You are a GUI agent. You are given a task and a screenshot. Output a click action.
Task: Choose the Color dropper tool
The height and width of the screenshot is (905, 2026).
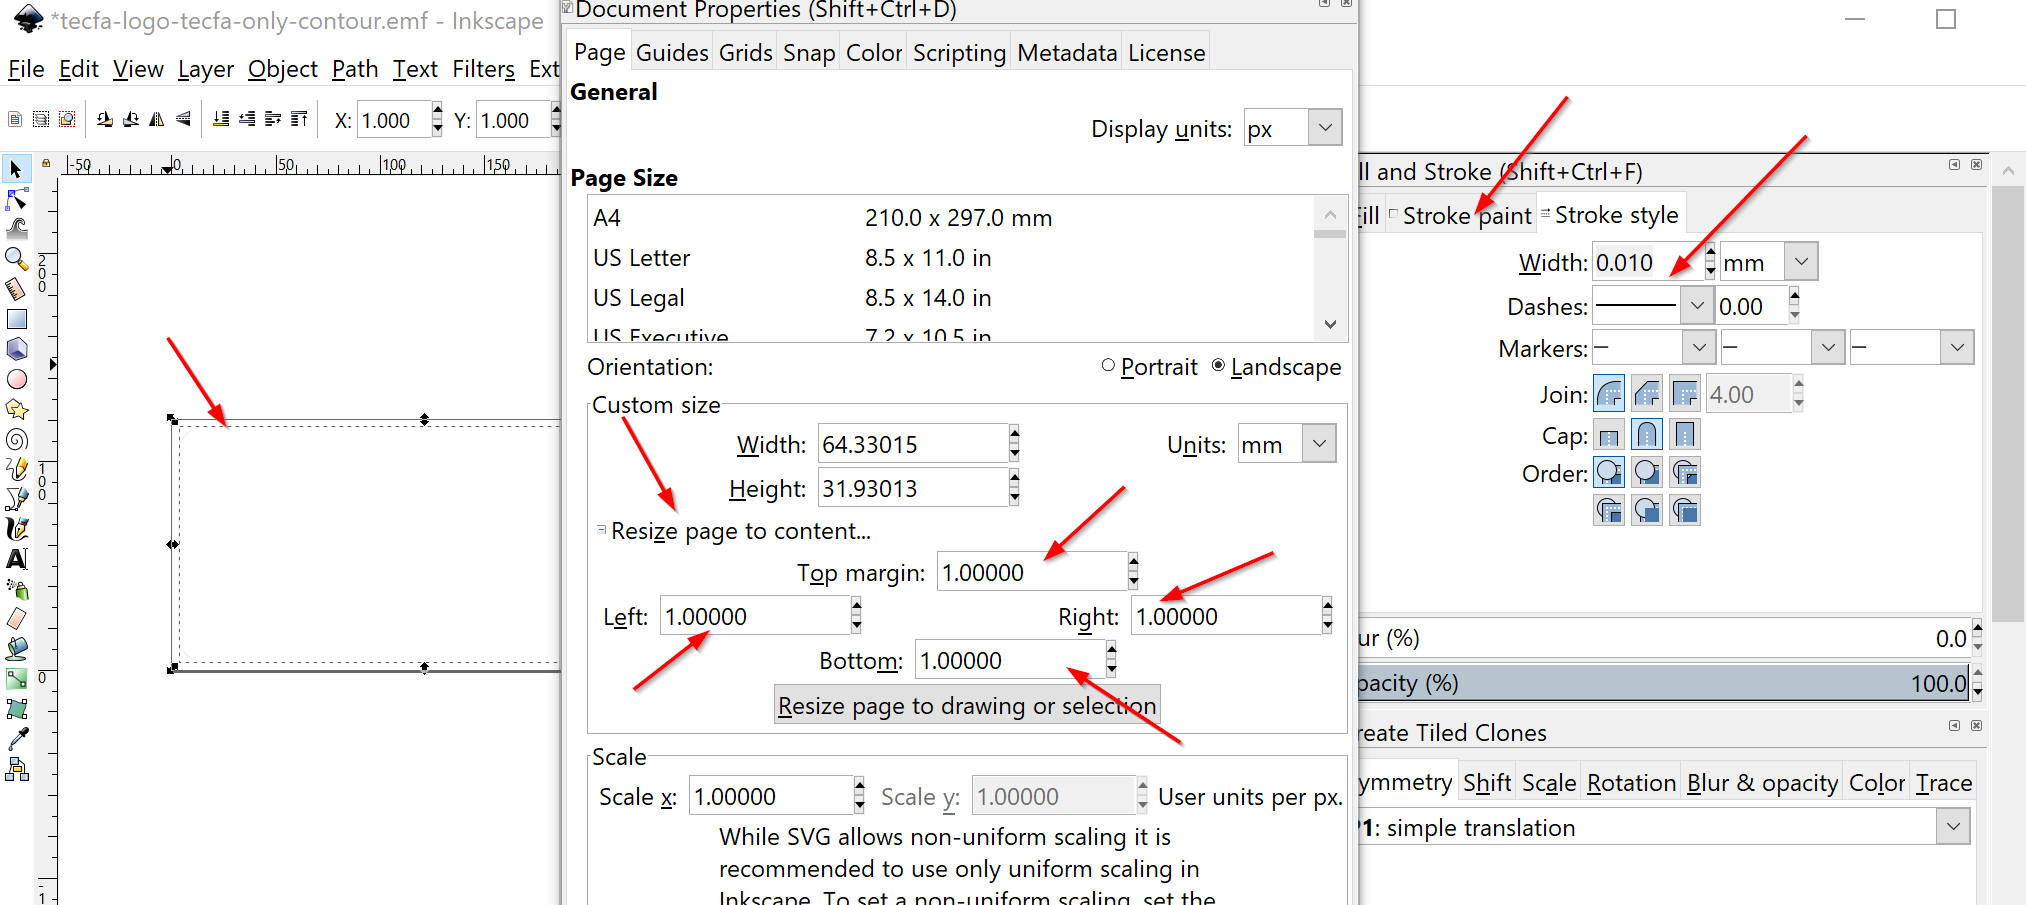(16, 739)
